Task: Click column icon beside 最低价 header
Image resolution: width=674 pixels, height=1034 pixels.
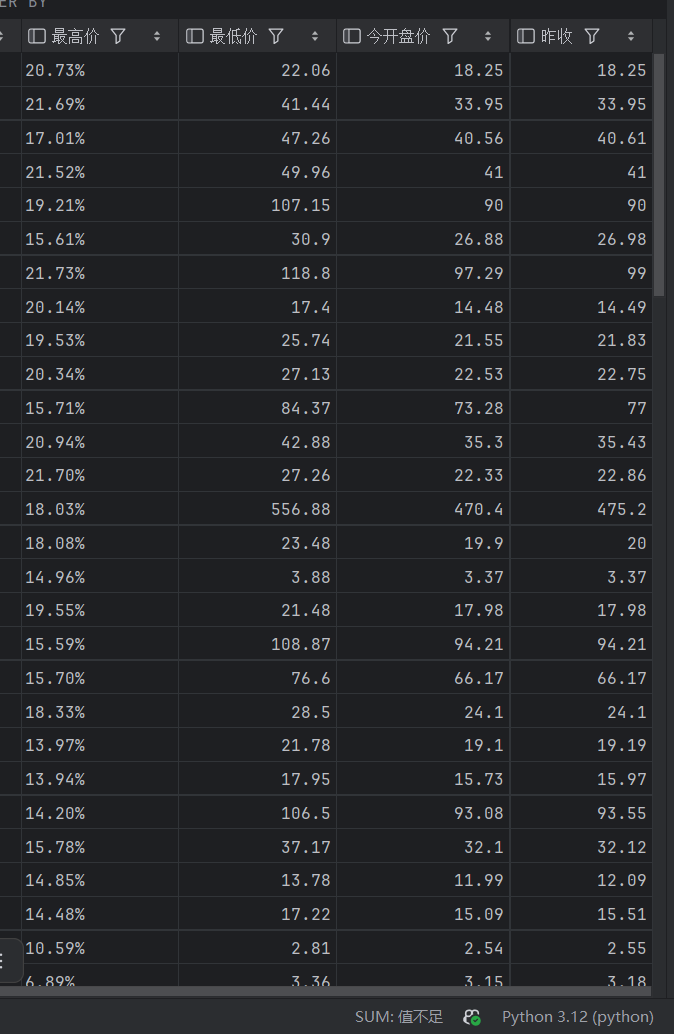Action: pyautogui.click(x=195, y=36)
